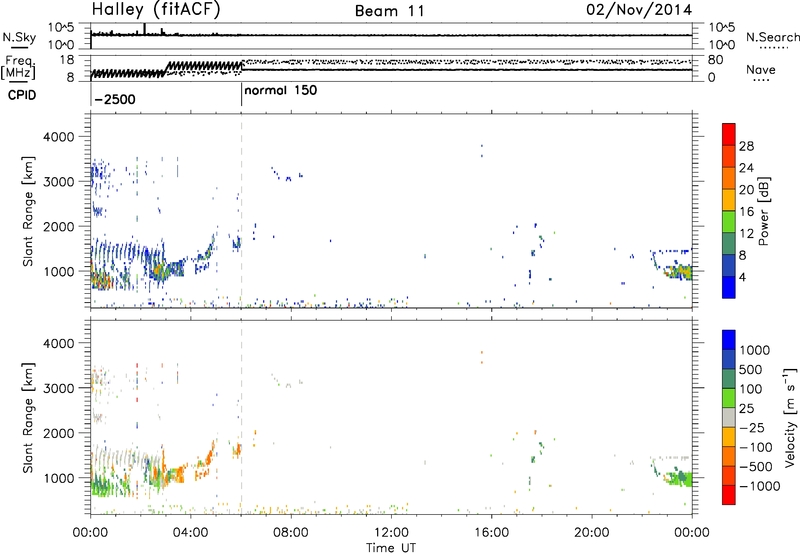Click the '4' tick on Power colorbar
The height and width of the screenshot is (554, 800).
(x=742, y=278)
